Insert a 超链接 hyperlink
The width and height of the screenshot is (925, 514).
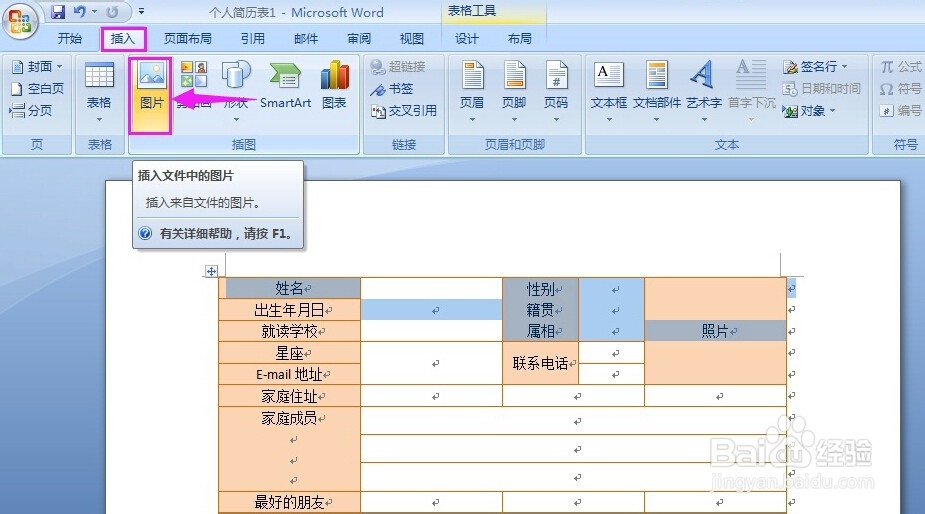[x=398, y=67]
